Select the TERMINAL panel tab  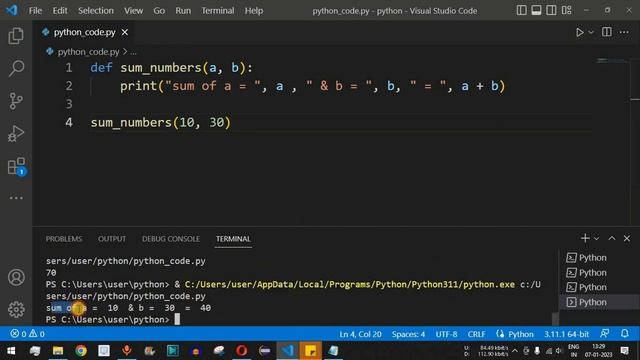pos(233,239)
